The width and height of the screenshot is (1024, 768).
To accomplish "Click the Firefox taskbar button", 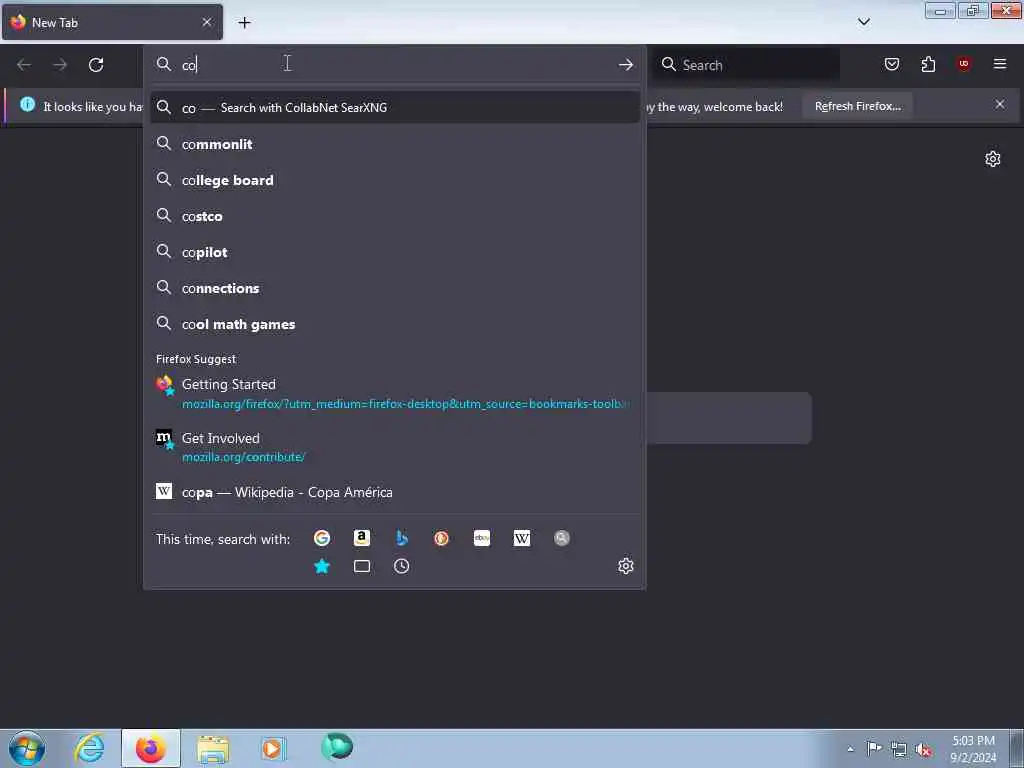I will [151, 748].
